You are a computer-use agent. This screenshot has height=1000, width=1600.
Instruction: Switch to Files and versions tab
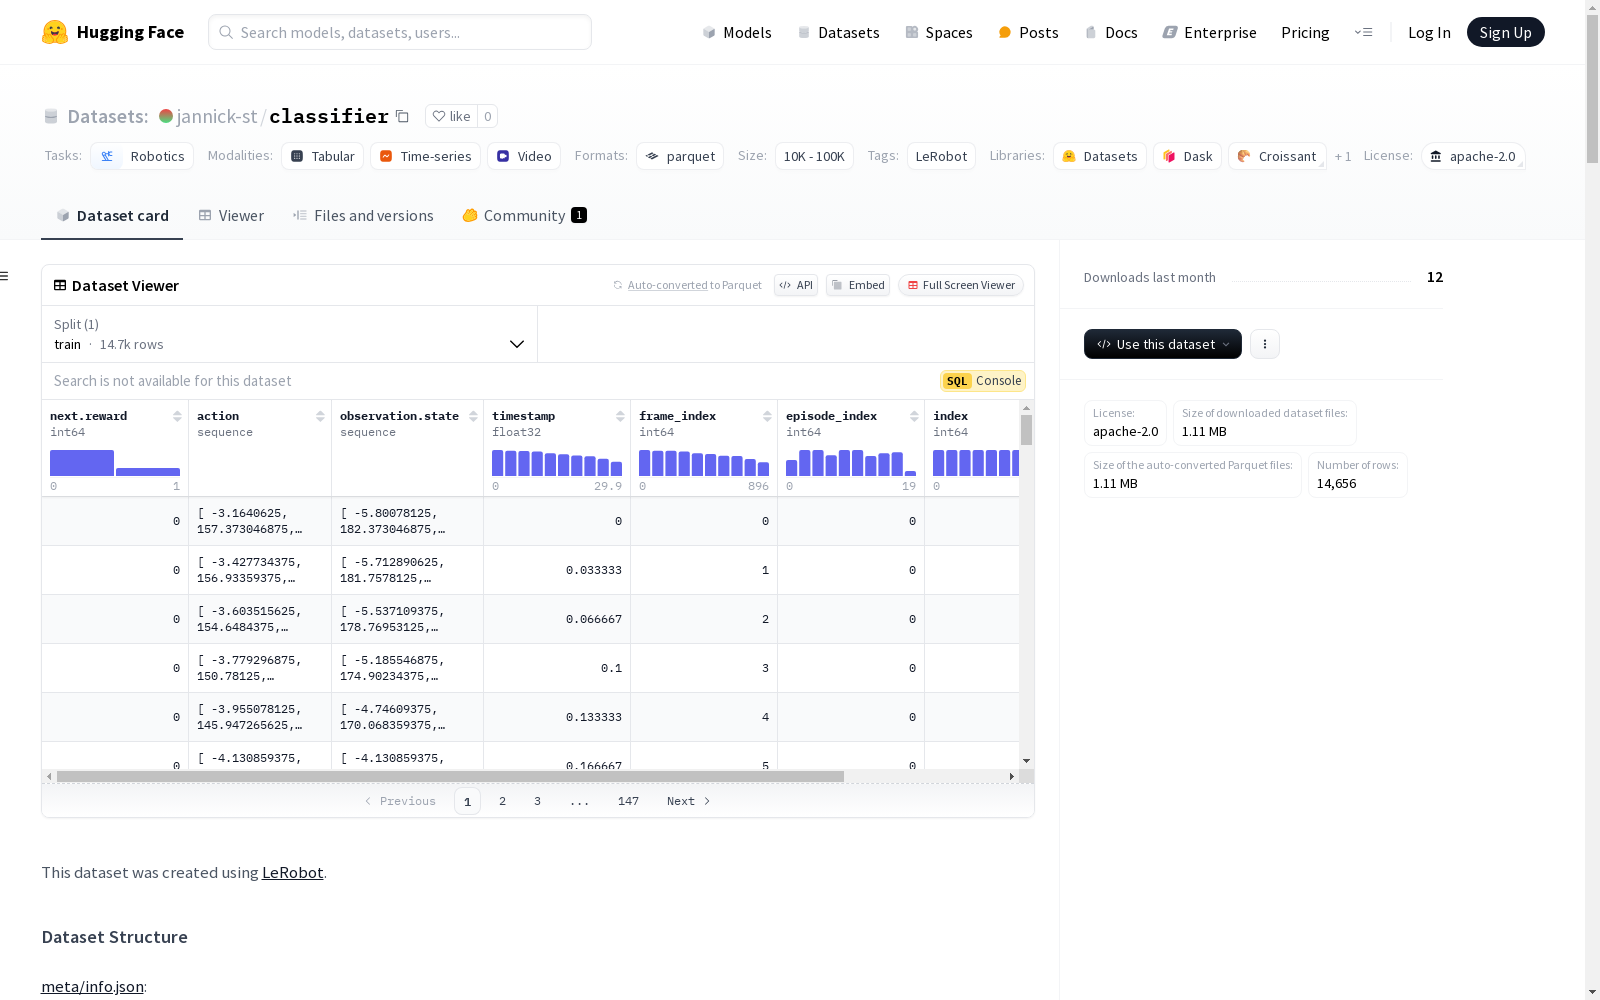tap(363, 216)
